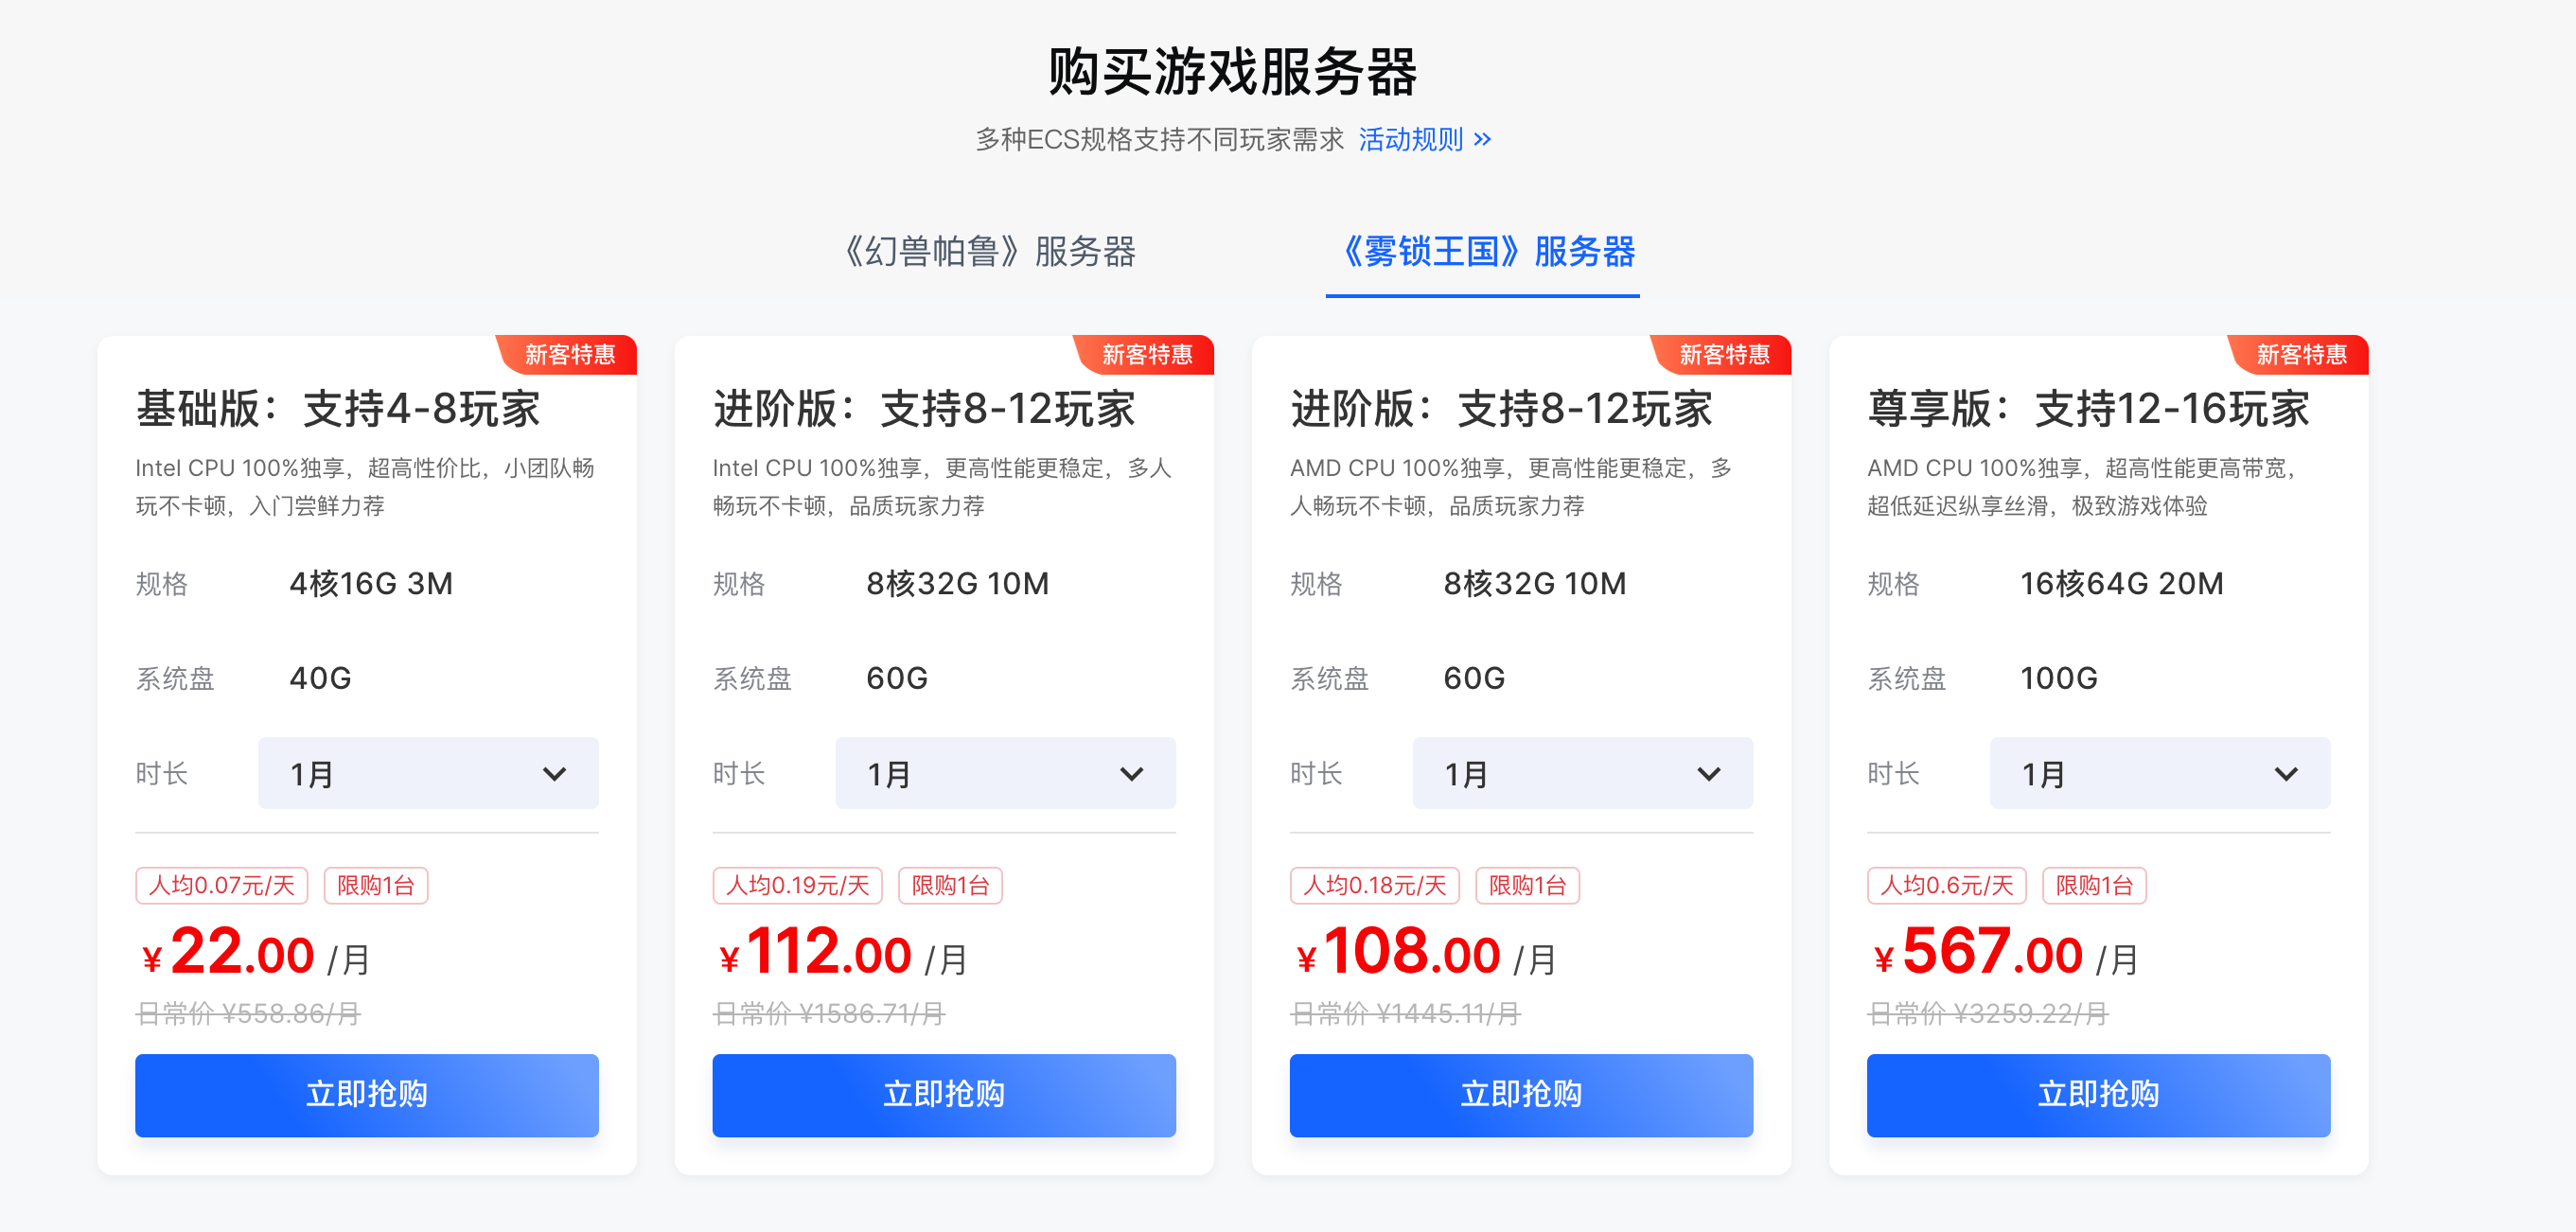Open duration dropdown for 尊享版 plan

pyautogui.click(x=2159, y=773)
